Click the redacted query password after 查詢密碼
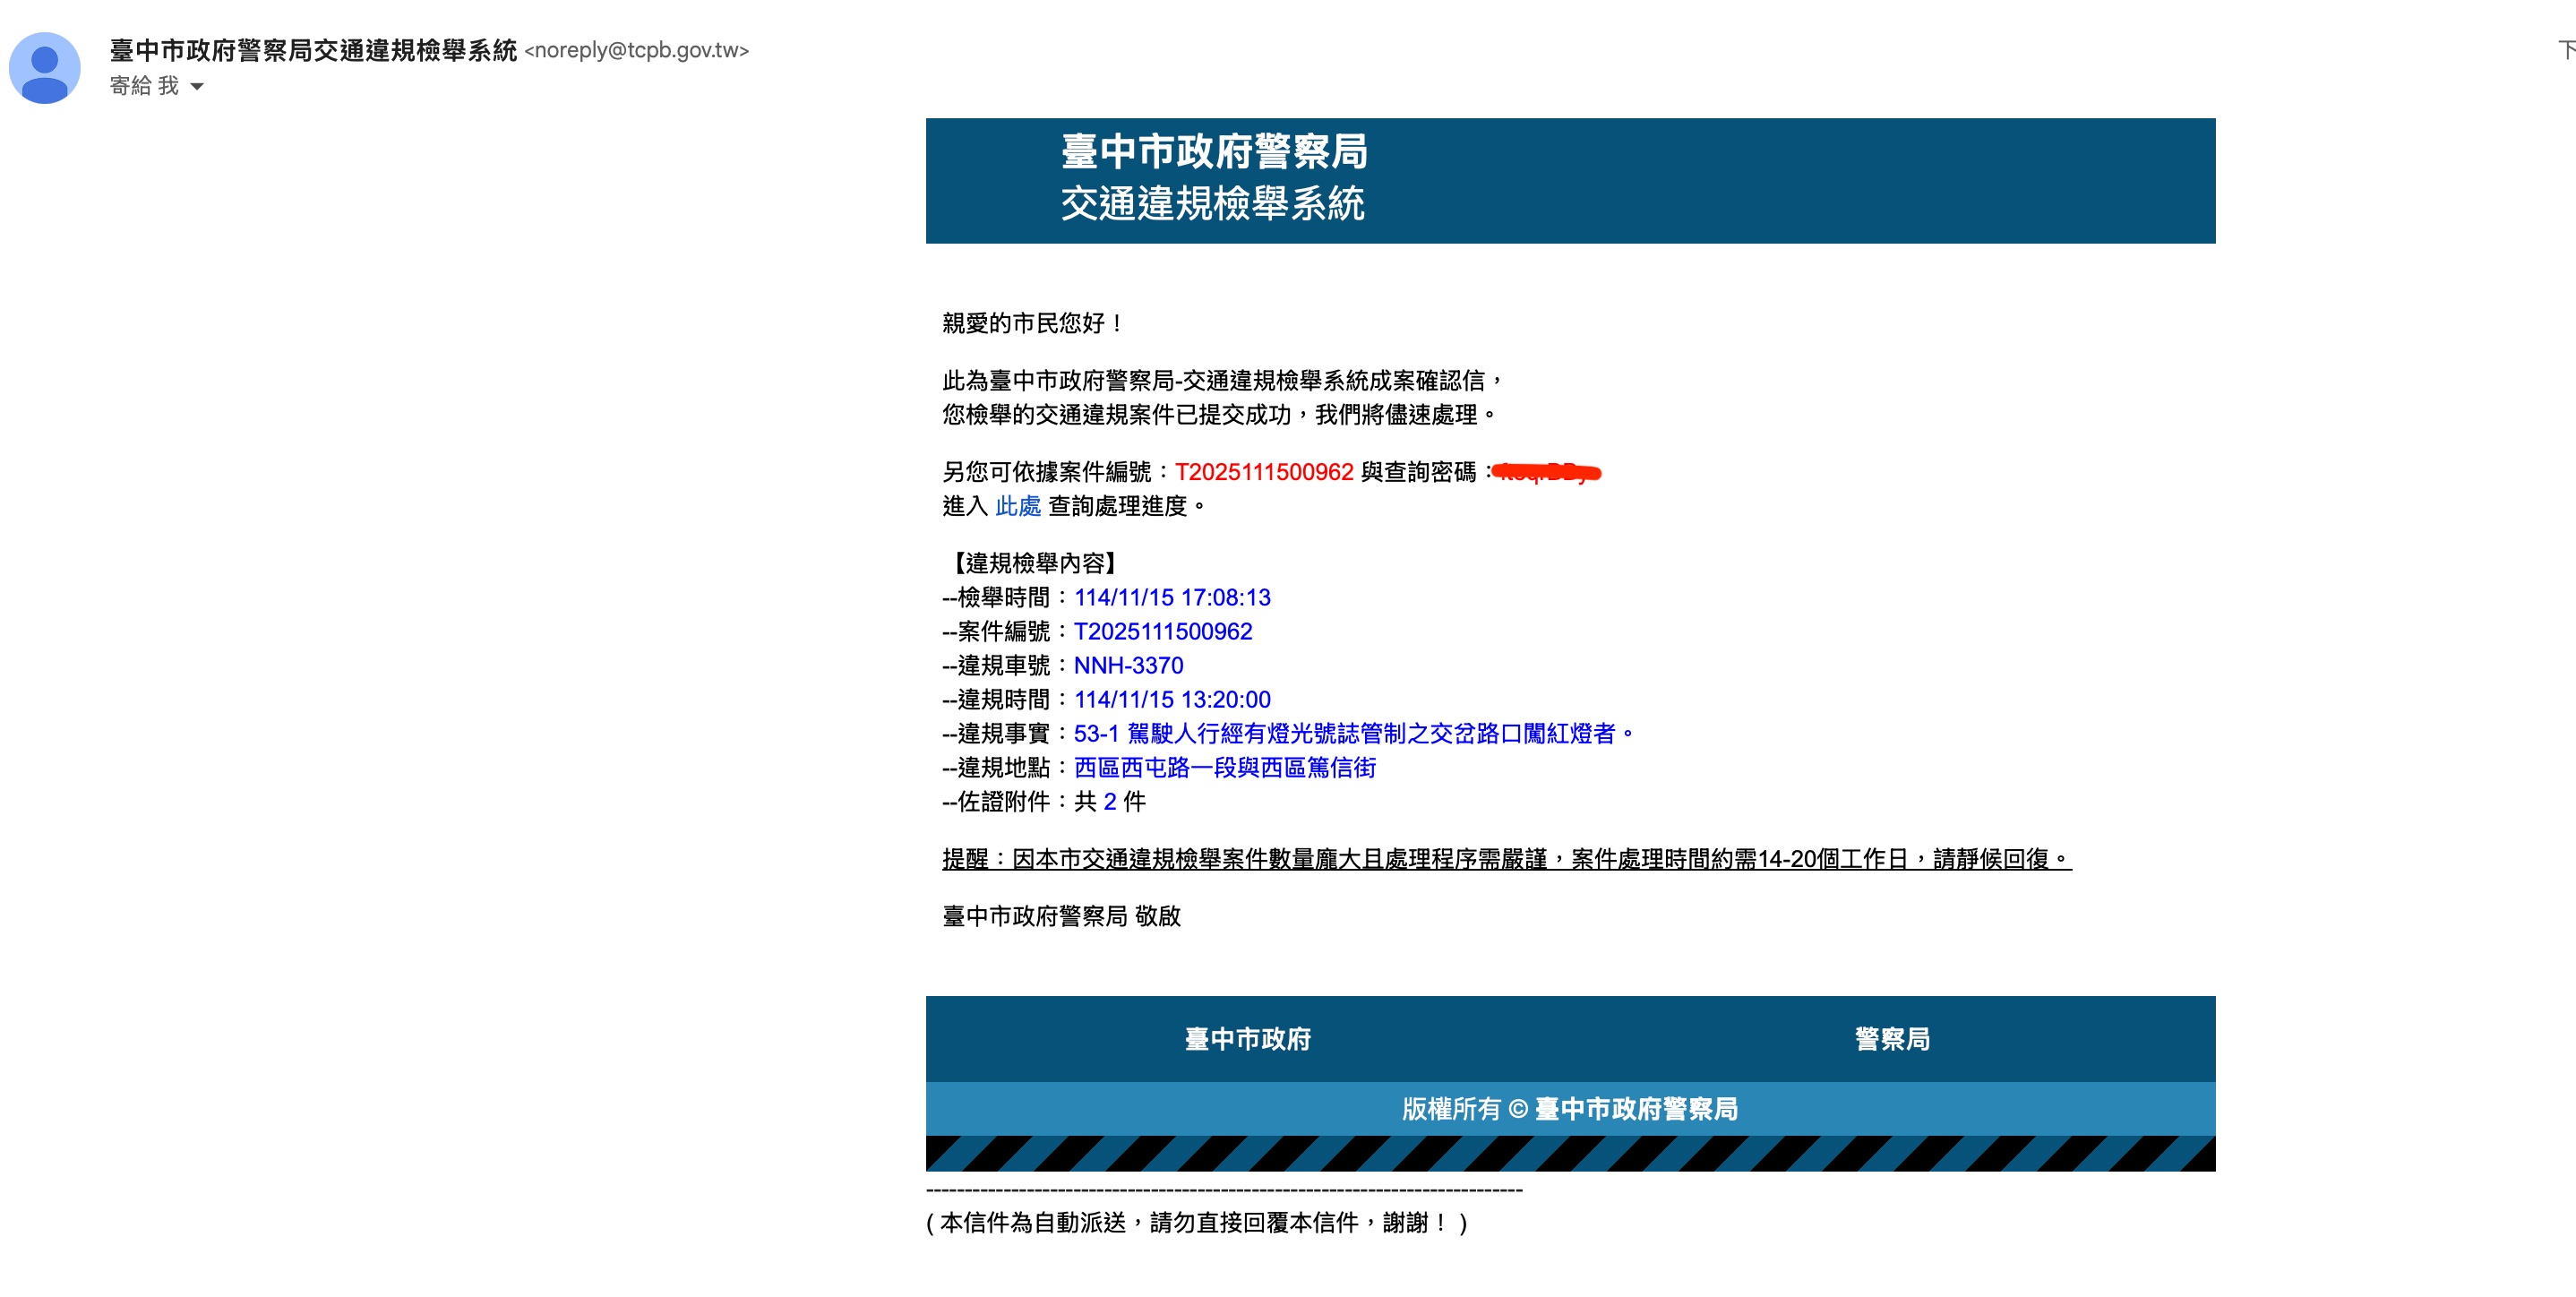Viewport: 2576px width, 1297px height. coord(1546,472)
